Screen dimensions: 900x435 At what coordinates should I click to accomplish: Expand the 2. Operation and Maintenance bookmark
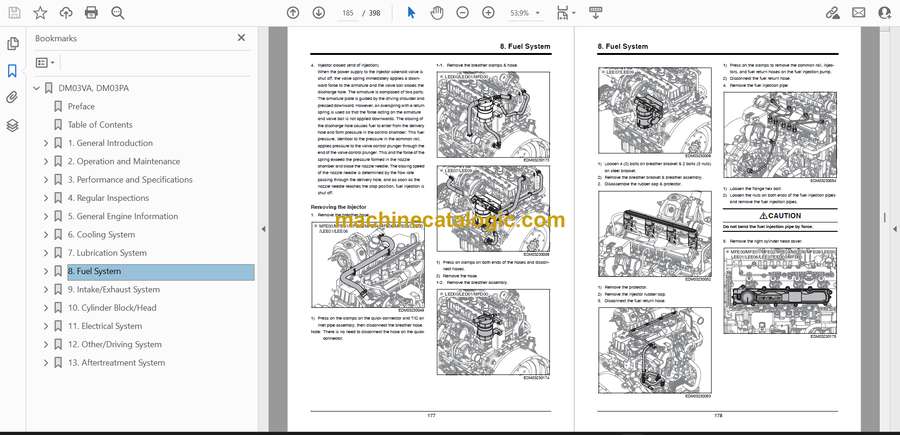point(46,161)
